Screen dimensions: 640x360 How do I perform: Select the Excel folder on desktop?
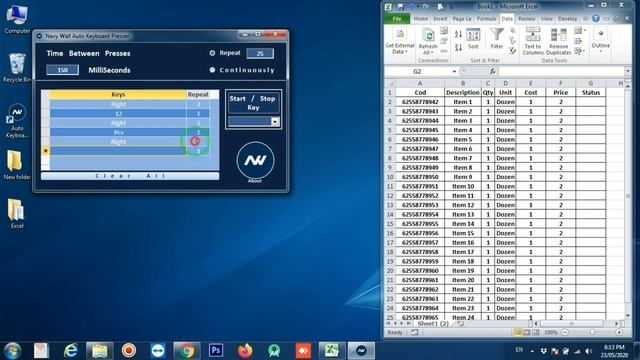[x=17, y=213]
